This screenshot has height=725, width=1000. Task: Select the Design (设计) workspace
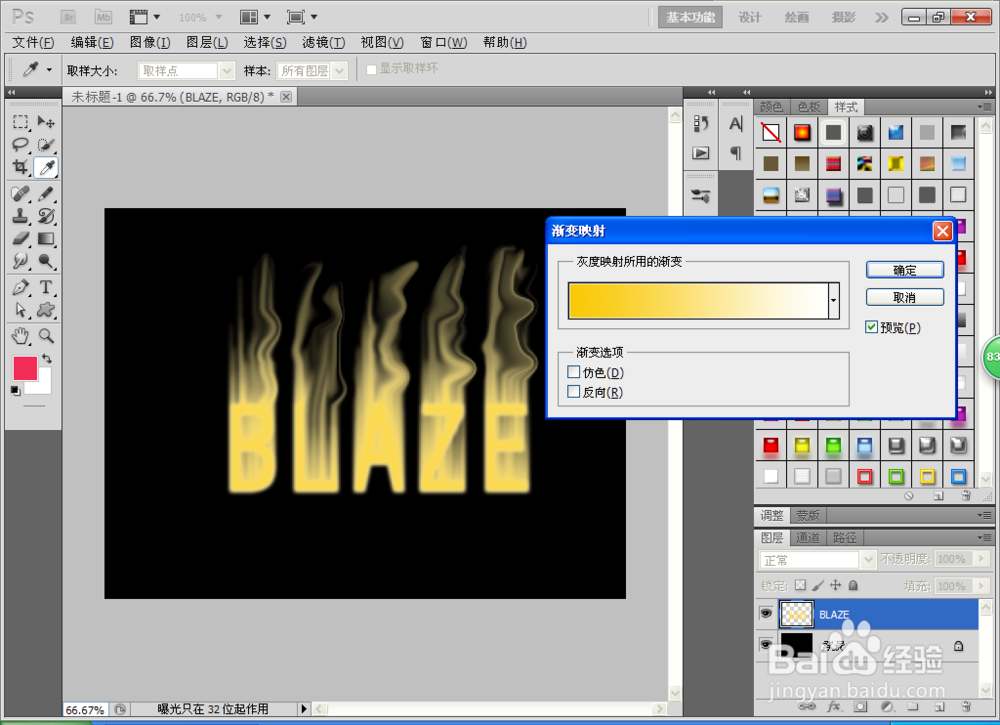[749, 17]
